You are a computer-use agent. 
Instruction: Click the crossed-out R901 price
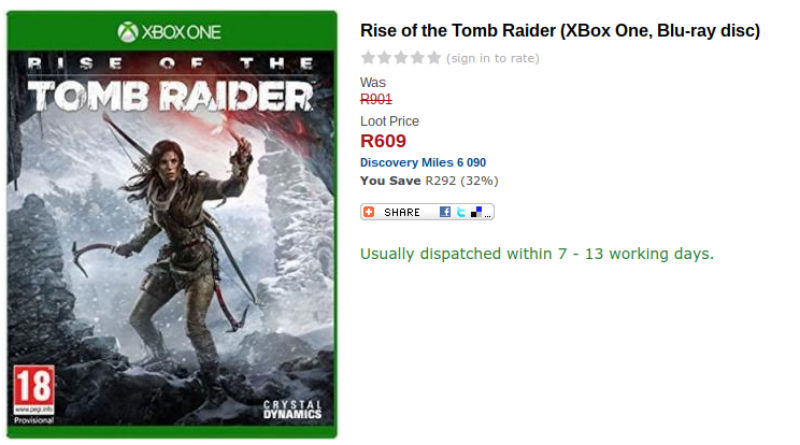[376, 99]
